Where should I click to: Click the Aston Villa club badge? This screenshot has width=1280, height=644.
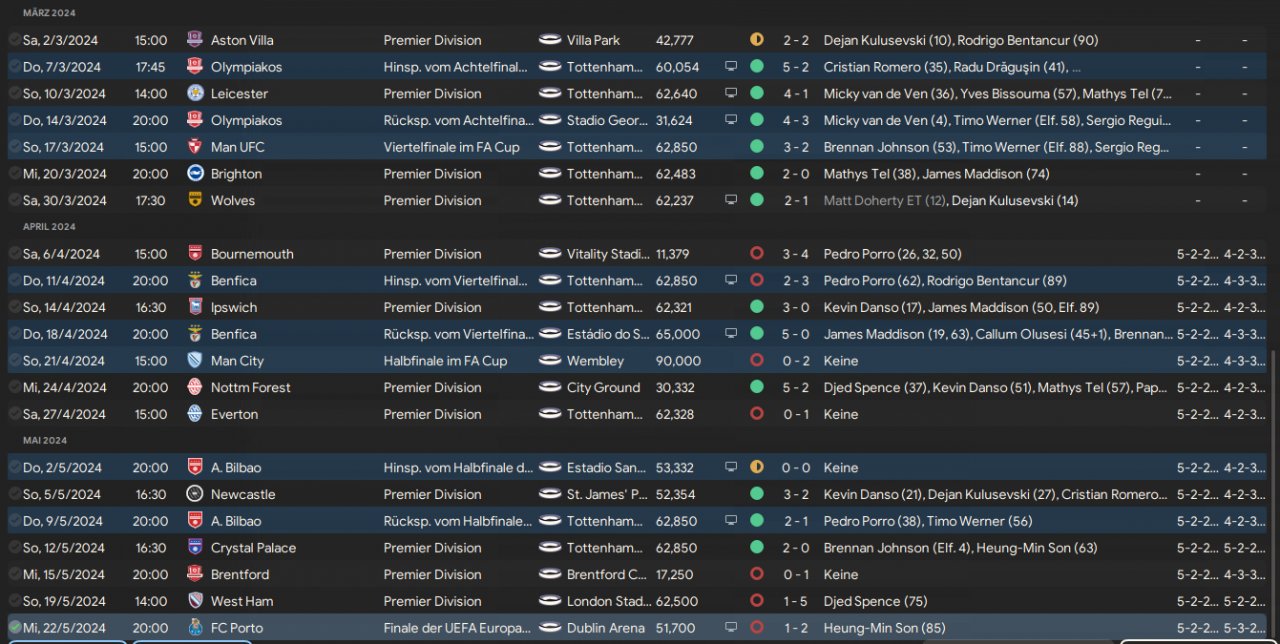click(x=195, y=40)
